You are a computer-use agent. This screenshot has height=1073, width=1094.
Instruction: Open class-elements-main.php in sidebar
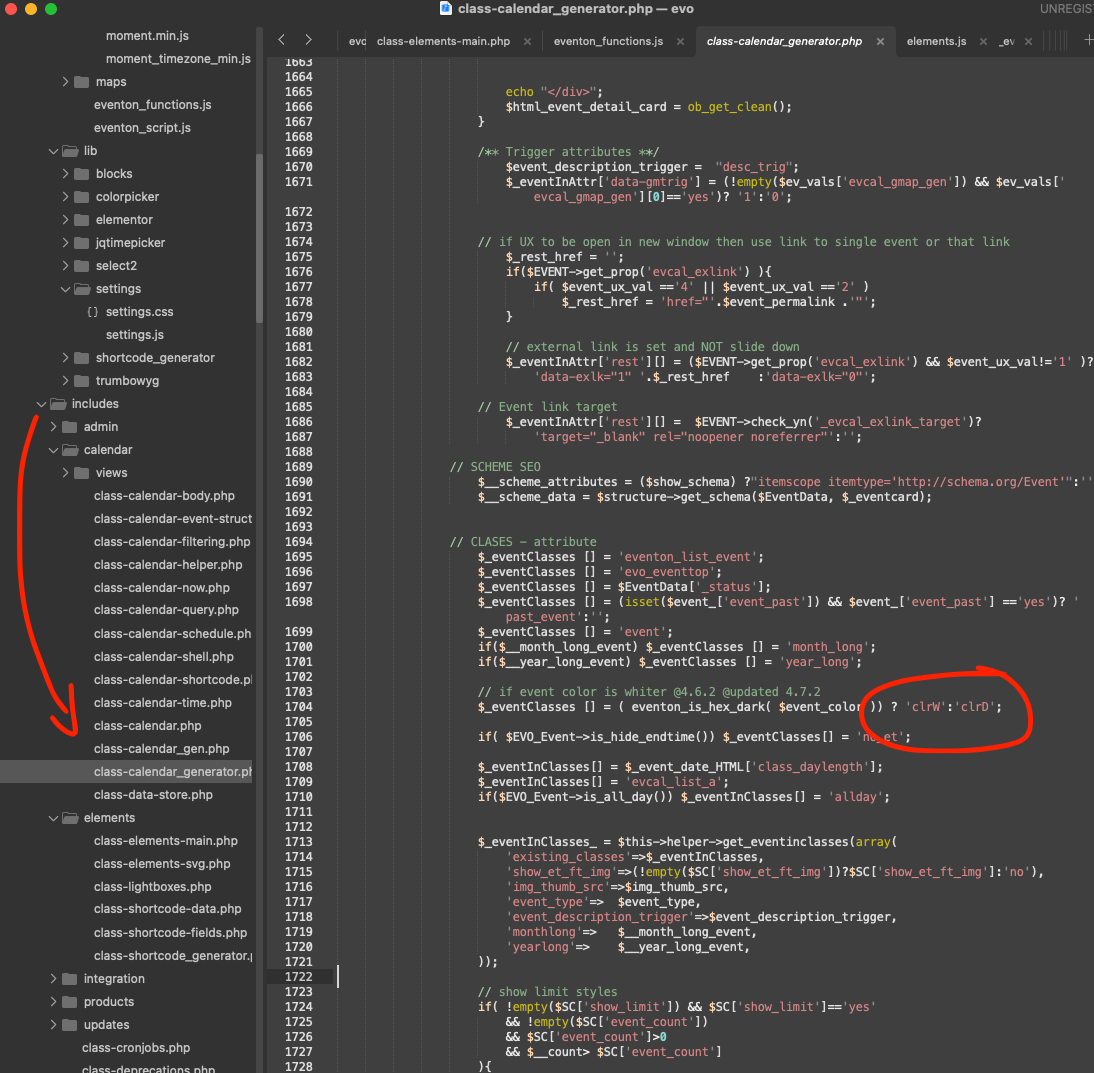pyautogui.click(x=165, y=841)
